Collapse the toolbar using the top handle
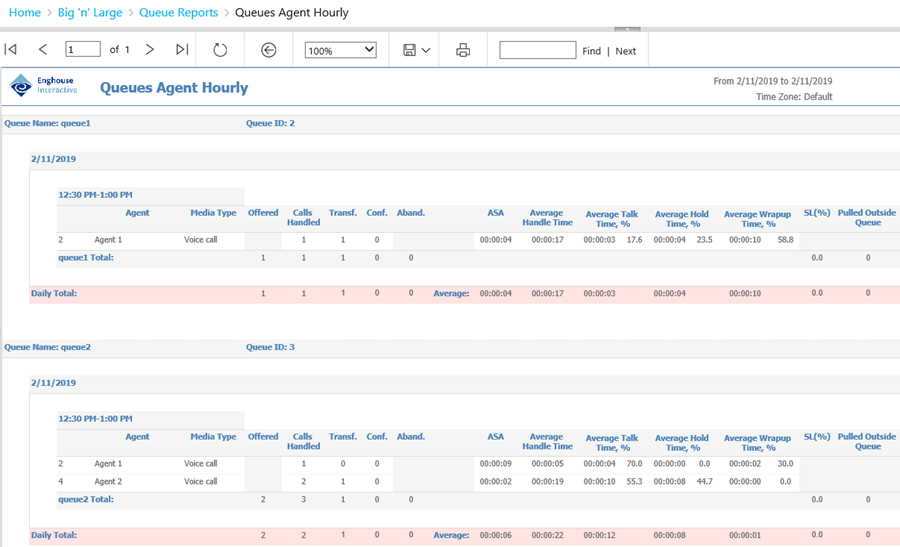Viewport: 900px width, 547px height. 626,30
